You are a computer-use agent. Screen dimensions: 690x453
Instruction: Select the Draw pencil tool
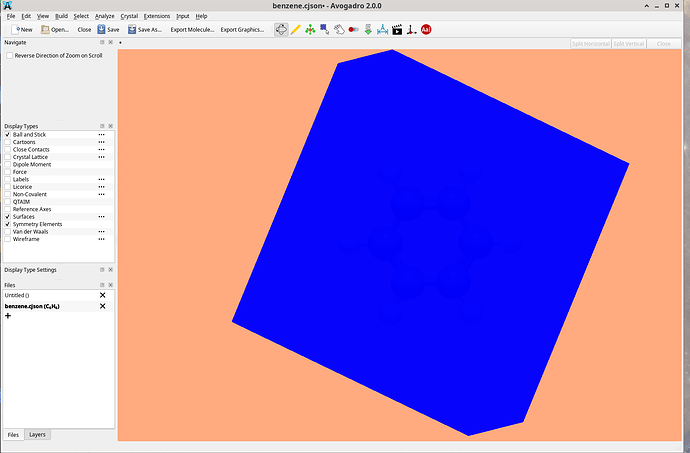pos(295,29)
